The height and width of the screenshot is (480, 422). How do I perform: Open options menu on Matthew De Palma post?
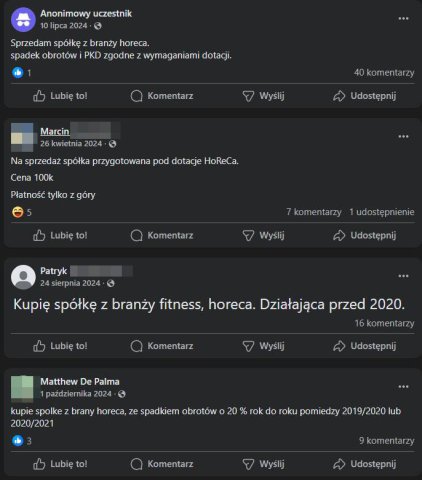(403, 387)
